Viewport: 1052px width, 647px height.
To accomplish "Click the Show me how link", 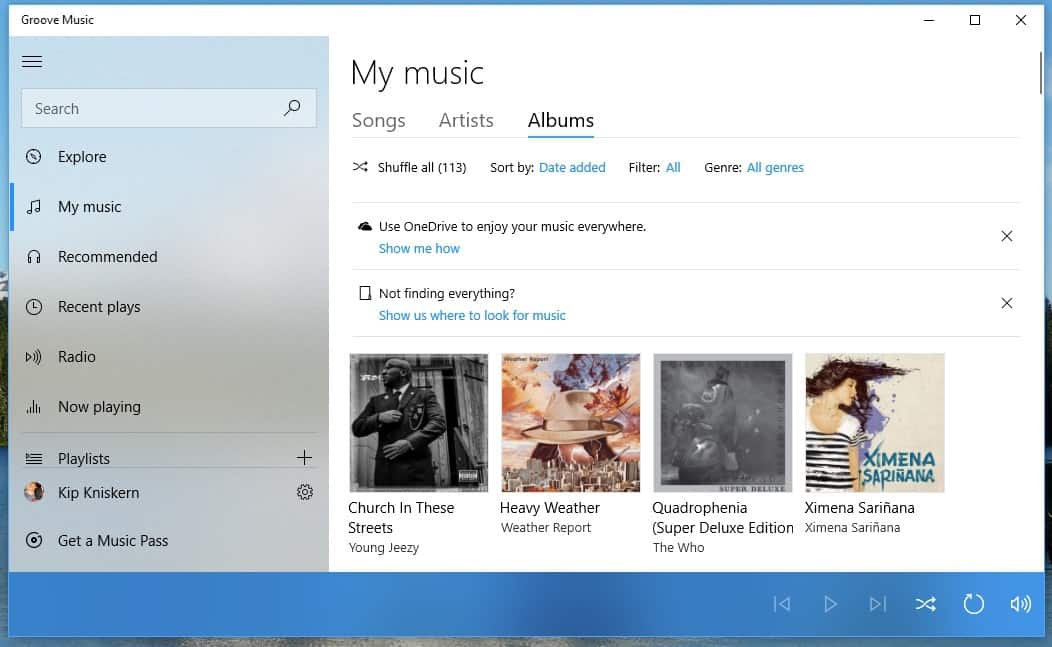I will [419, 248].
